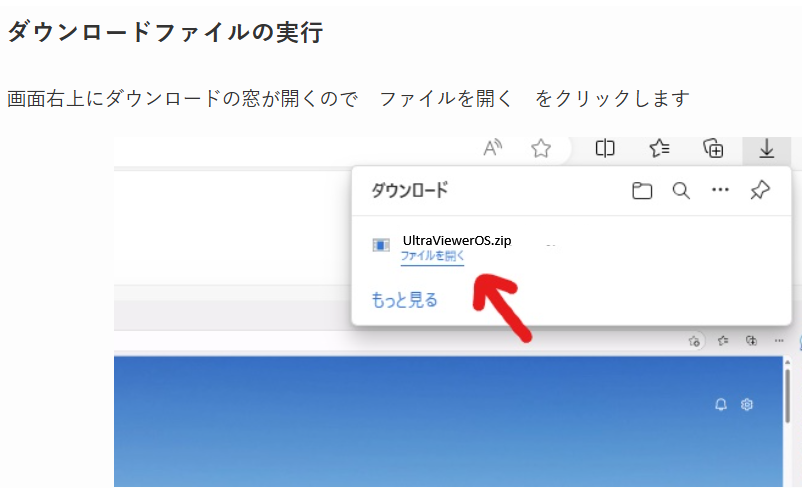The image size is (802, 488).
Task: Open the favorites list icon
Action: [x=659, y=148]
